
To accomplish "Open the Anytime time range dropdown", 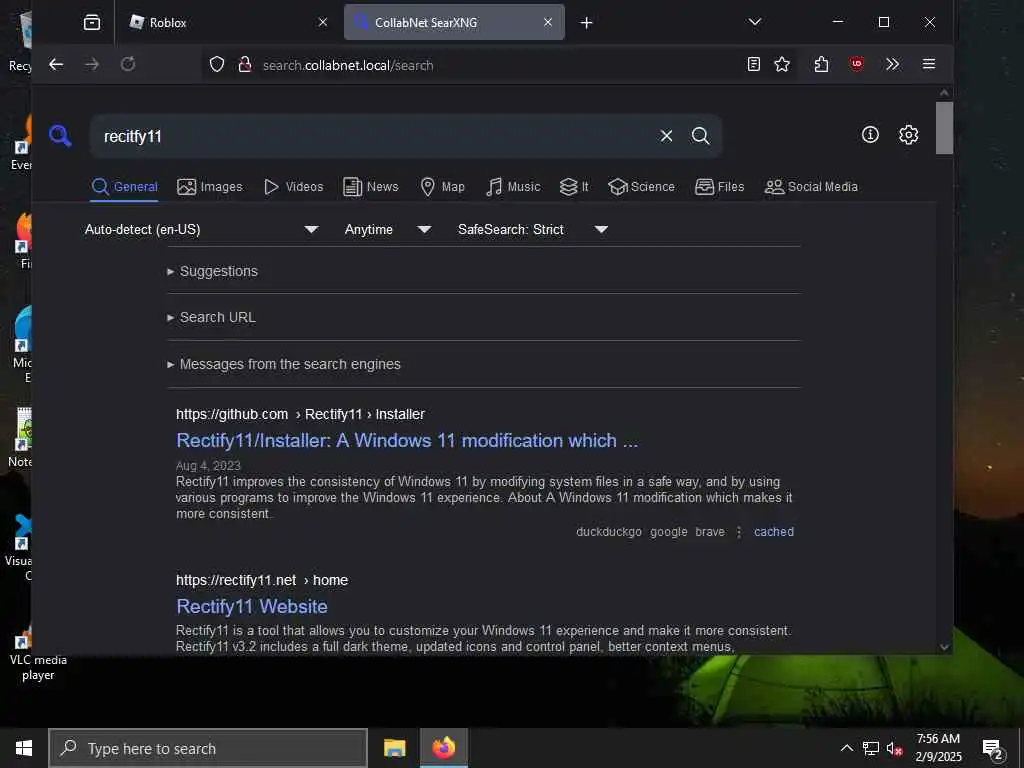I will coord(388,229).
